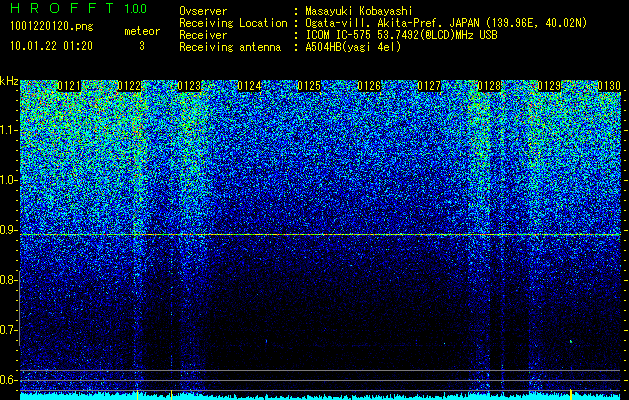Select the 0123 time marker label
Screen dimensions: 629x400
tap(189, 86)
